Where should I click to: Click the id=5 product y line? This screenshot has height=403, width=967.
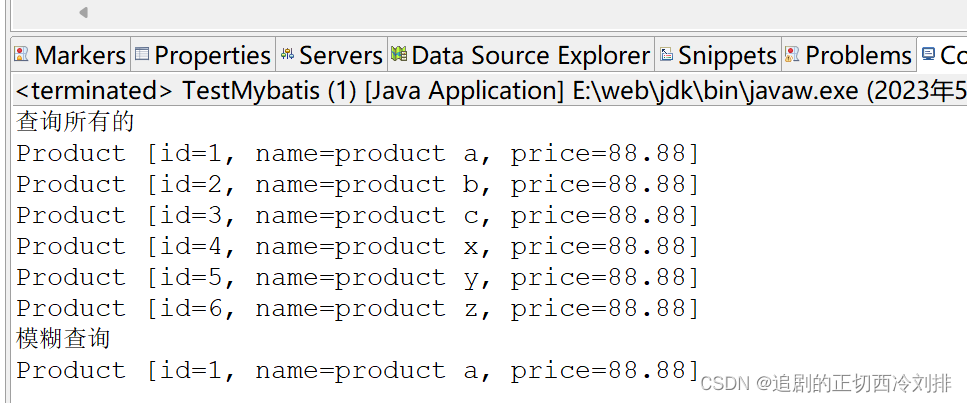click(x=358, y=277)
